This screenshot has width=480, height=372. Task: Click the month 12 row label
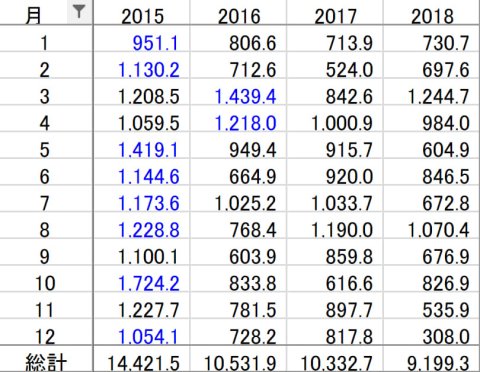45,337
